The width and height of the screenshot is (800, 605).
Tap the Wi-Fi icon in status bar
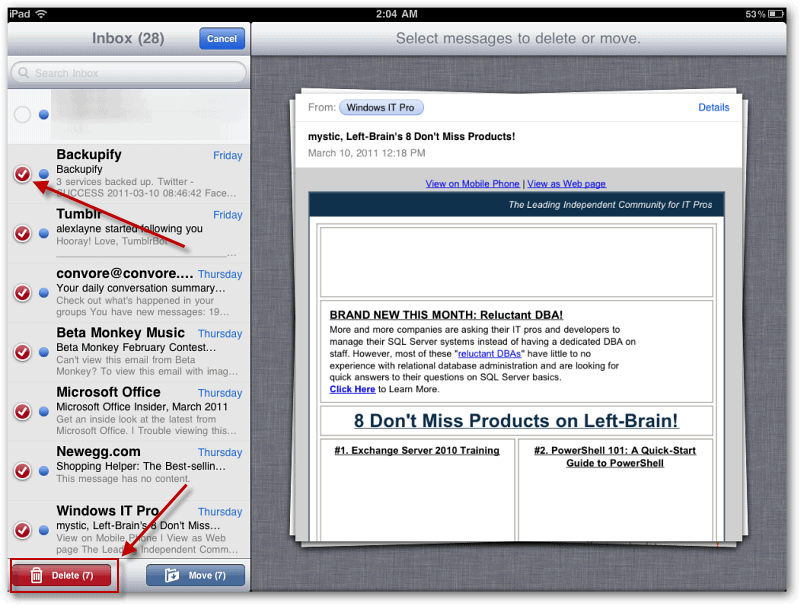pos(40,14)
